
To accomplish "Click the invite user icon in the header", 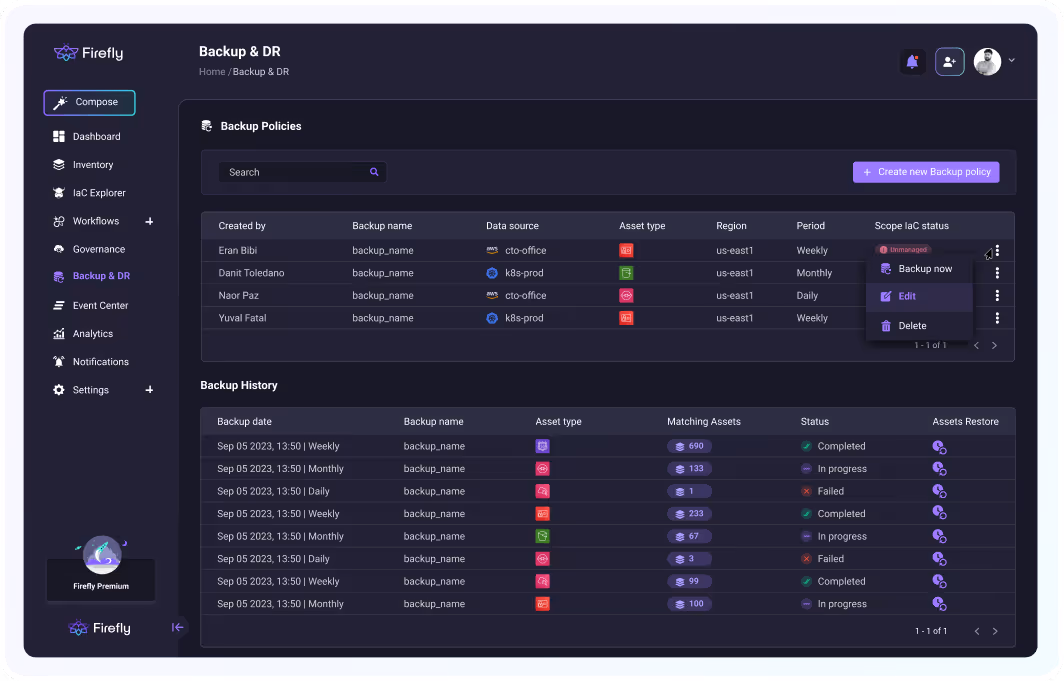I will 949,61.
